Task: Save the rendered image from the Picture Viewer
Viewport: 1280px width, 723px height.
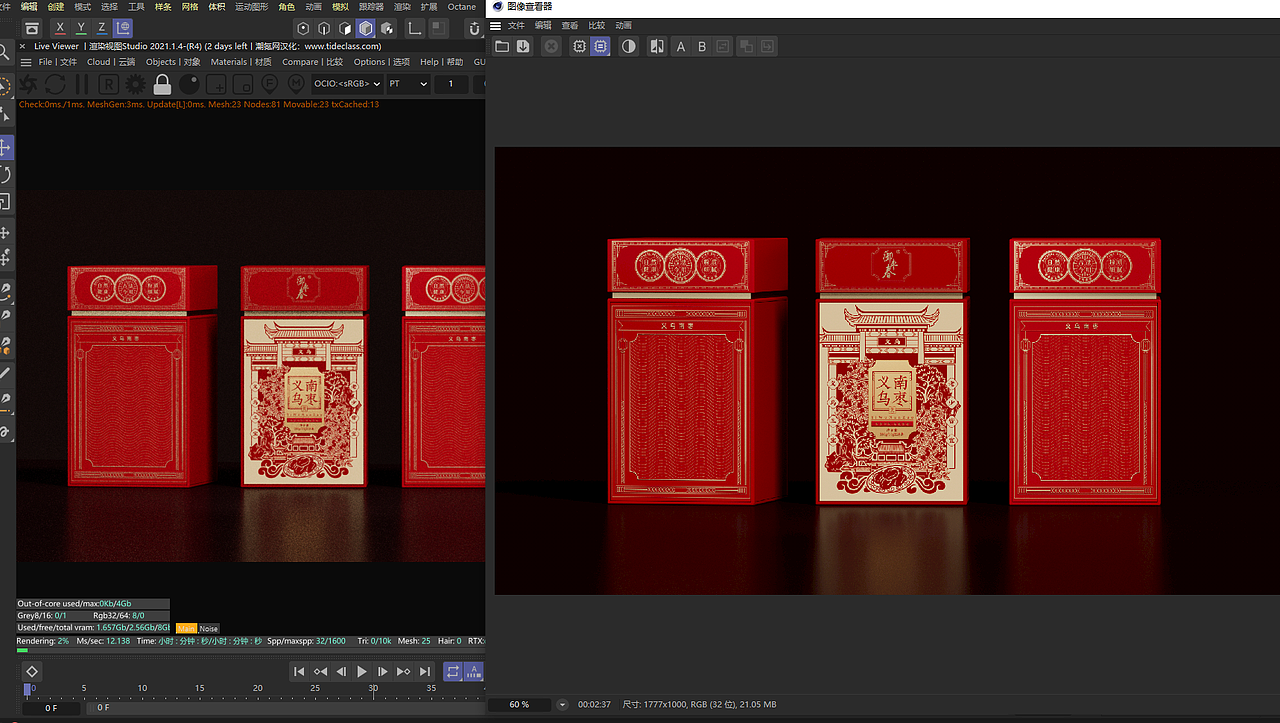Action: pos(522,45)
